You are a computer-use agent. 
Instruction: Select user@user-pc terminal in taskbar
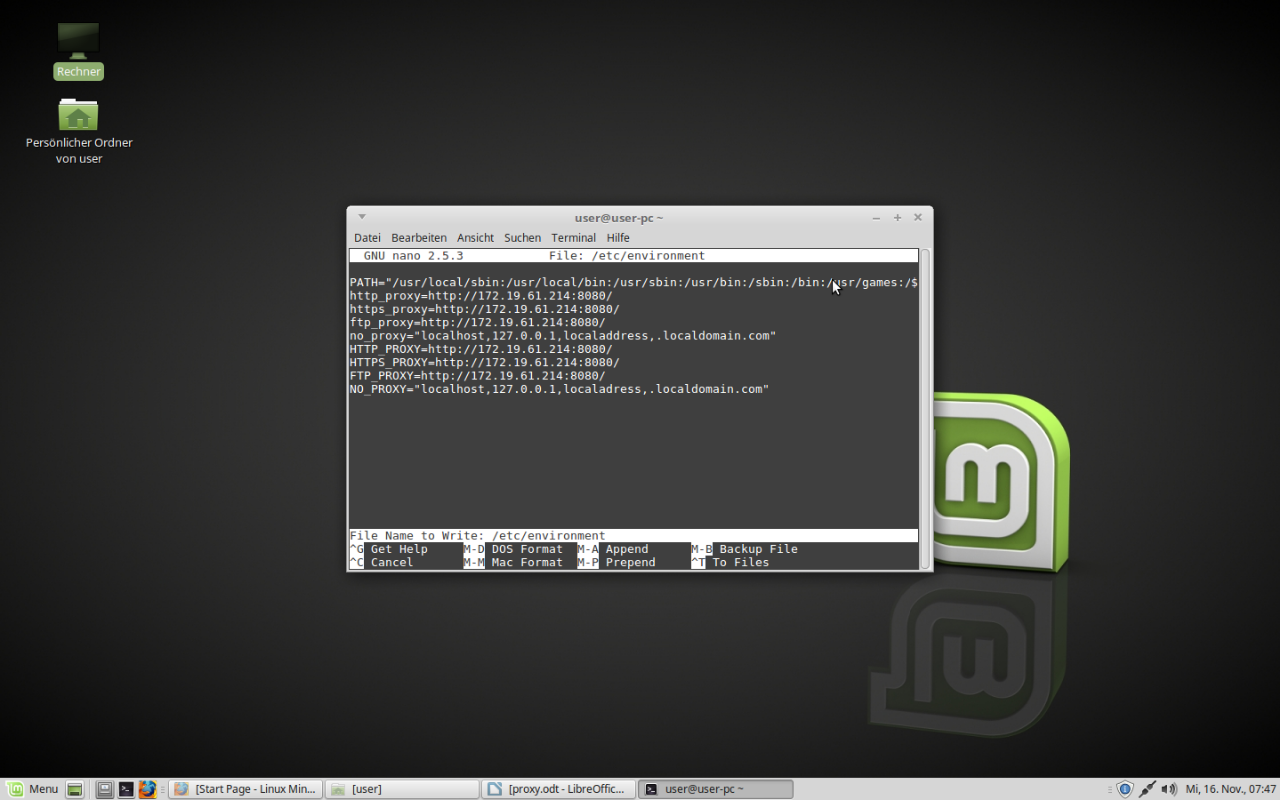click(x=715, y=789)
